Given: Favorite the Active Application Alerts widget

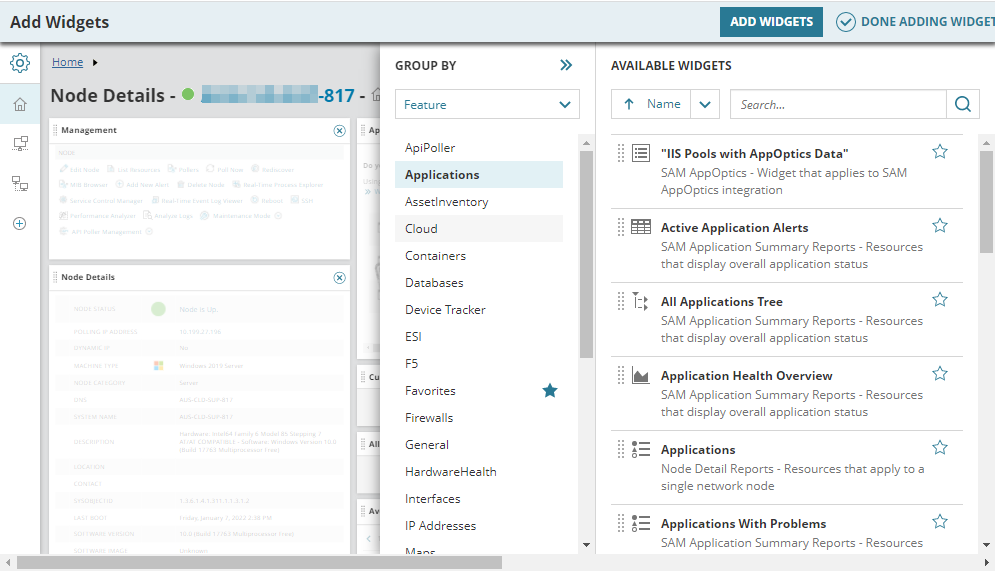Looking at the screenshot, I should tap(940, 226).
